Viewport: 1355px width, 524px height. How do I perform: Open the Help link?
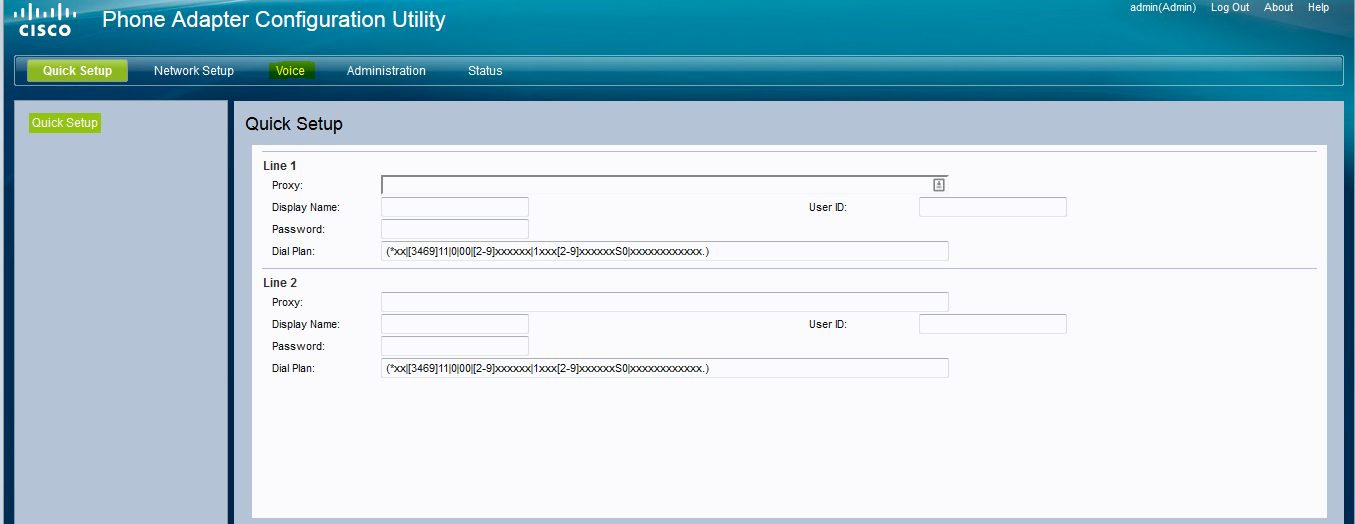point(1319,7)
